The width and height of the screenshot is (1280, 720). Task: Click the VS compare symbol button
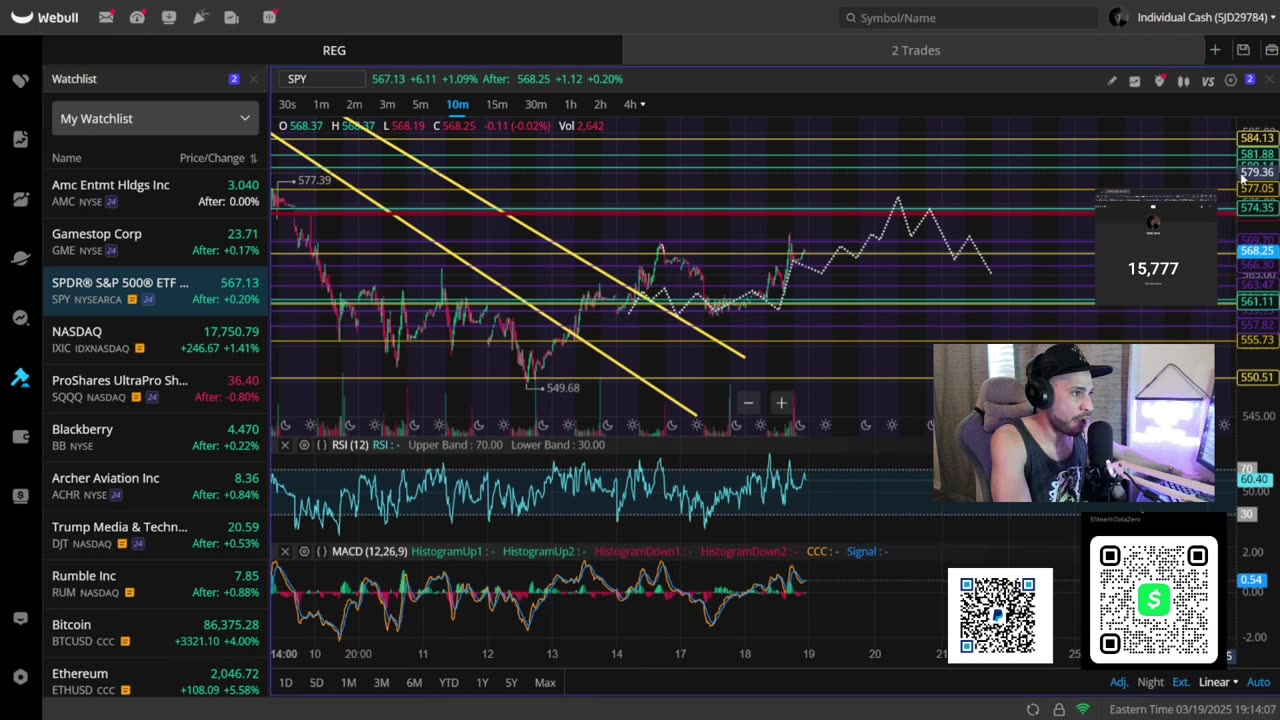(x=1208, y=80)
